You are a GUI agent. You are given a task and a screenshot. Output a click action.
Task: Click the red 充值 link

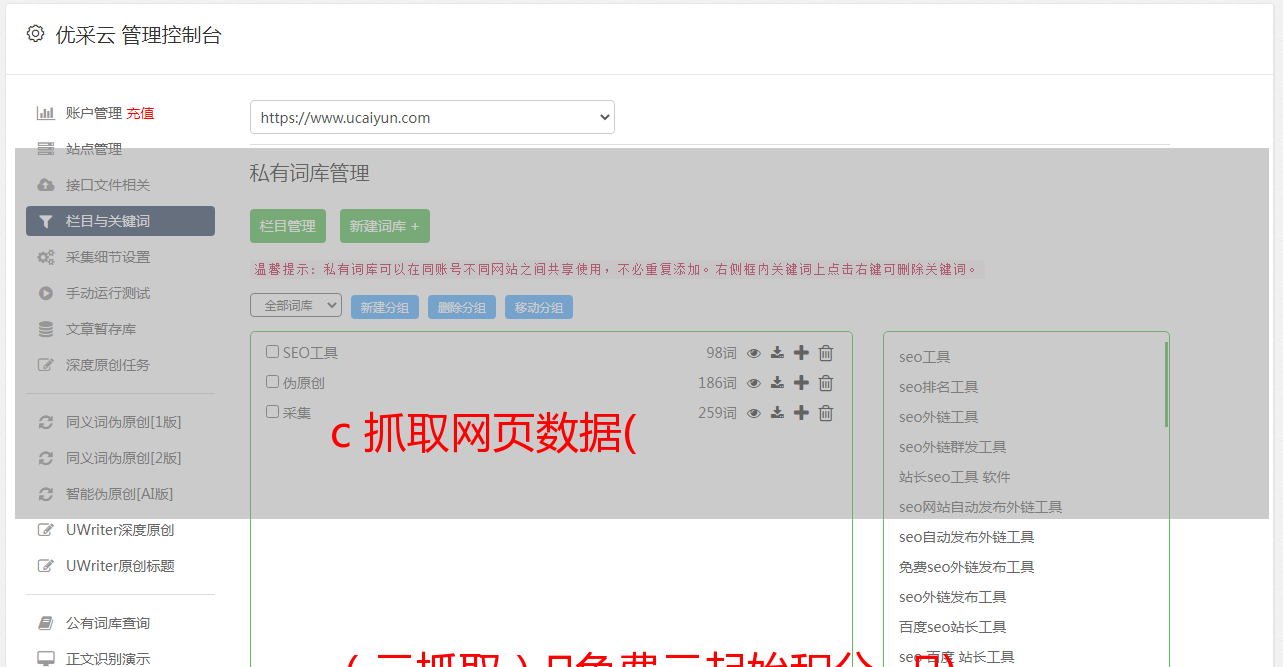point(140,113)
